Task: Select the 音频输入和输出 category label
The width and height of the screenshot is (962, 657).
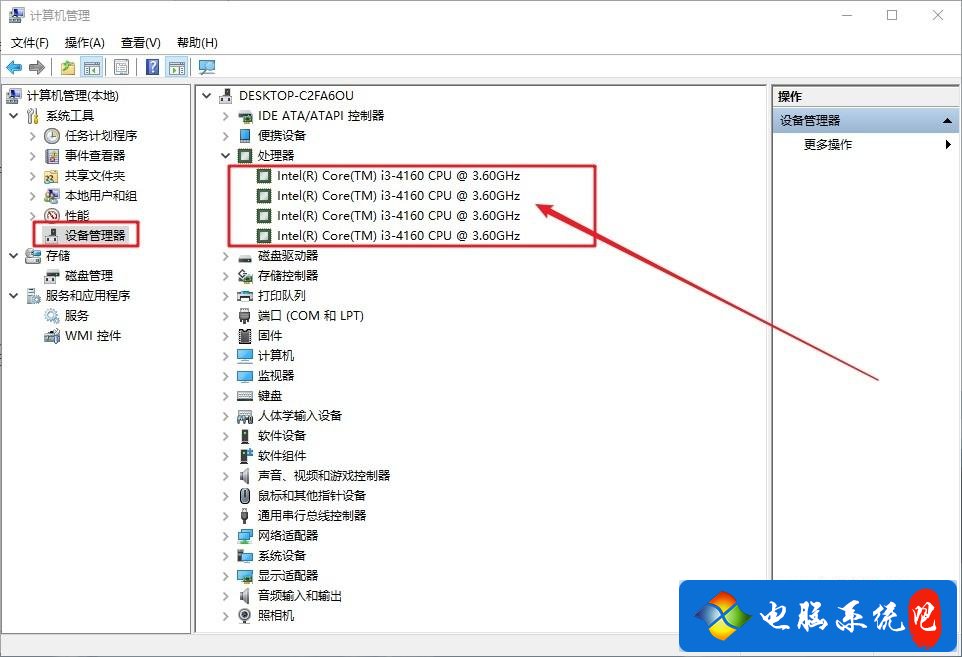Action: pyautogui.click(x=299, y=596)
